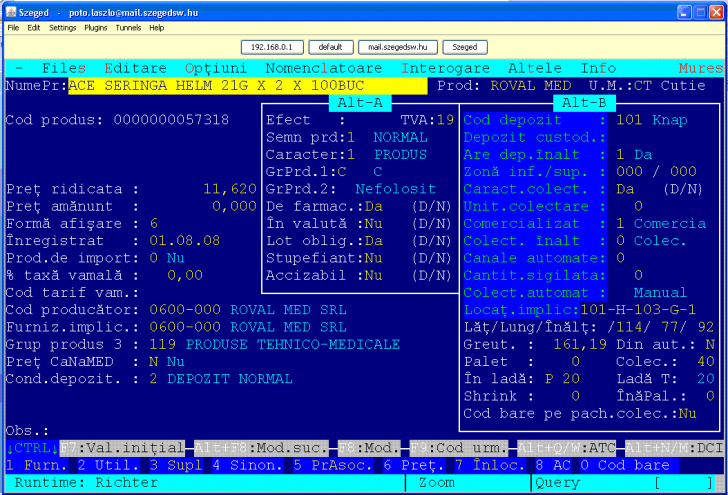Click the Alt-B panel header
This screenshot has height=495, width=728.
tap(583, 102)
